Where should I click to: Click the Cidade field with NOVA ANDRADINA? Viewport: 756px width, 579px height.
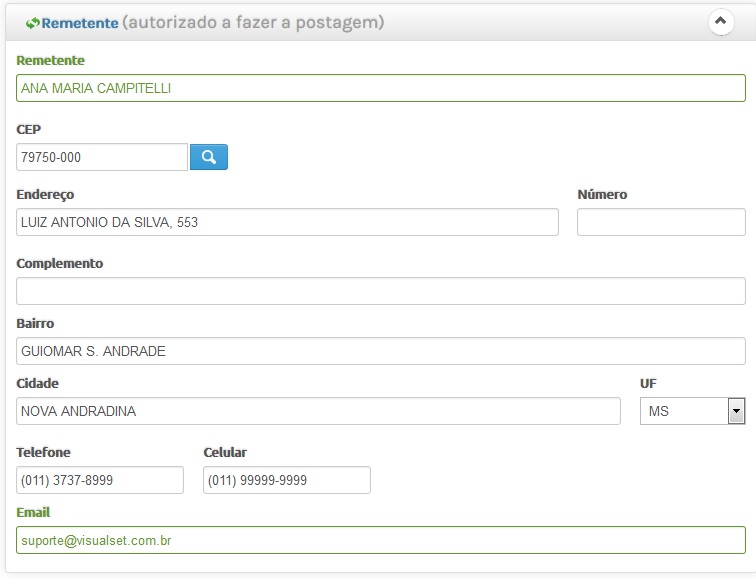[318, 411]
